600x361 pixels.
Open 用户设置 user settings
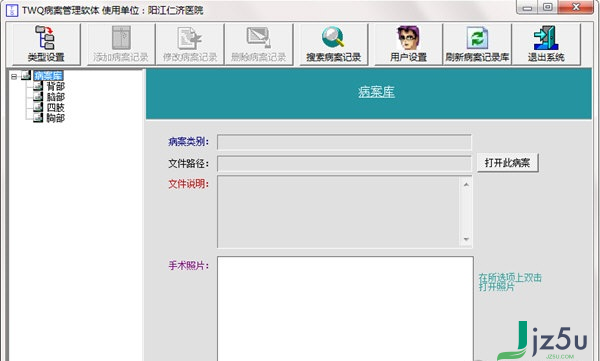[x=408, y=44]
